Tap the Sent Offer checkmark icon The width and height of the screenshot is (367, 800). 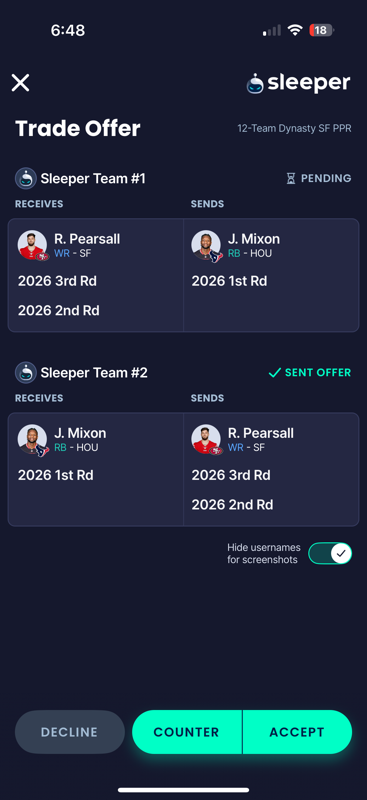[275, 373]
